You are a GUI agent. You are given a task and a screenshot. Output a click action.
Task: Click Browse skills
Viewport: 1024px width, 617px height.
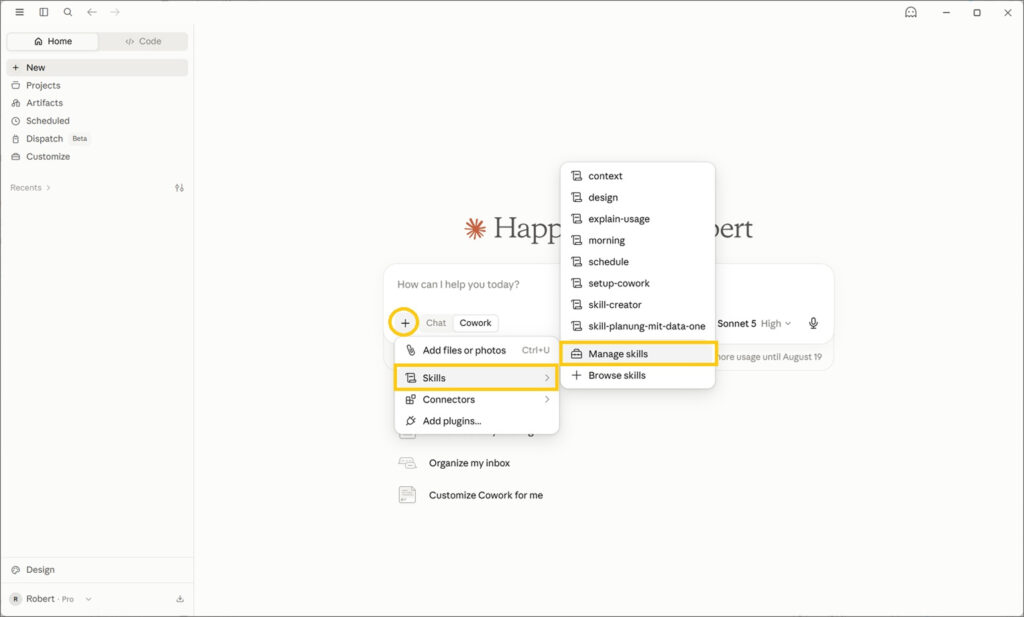637,375
